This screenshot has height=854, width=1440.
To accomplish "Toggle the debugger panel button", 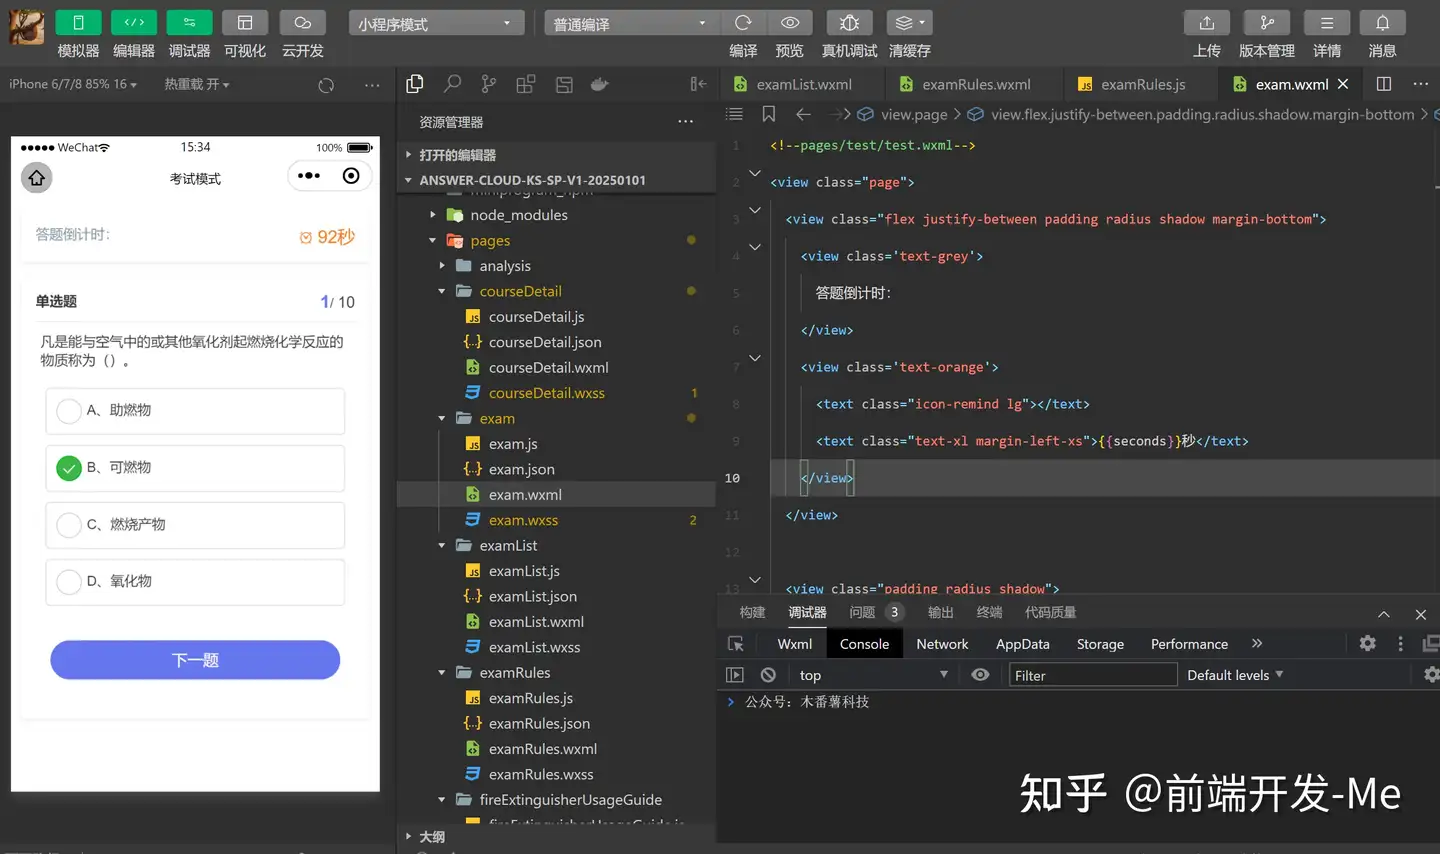I will 189,22.
